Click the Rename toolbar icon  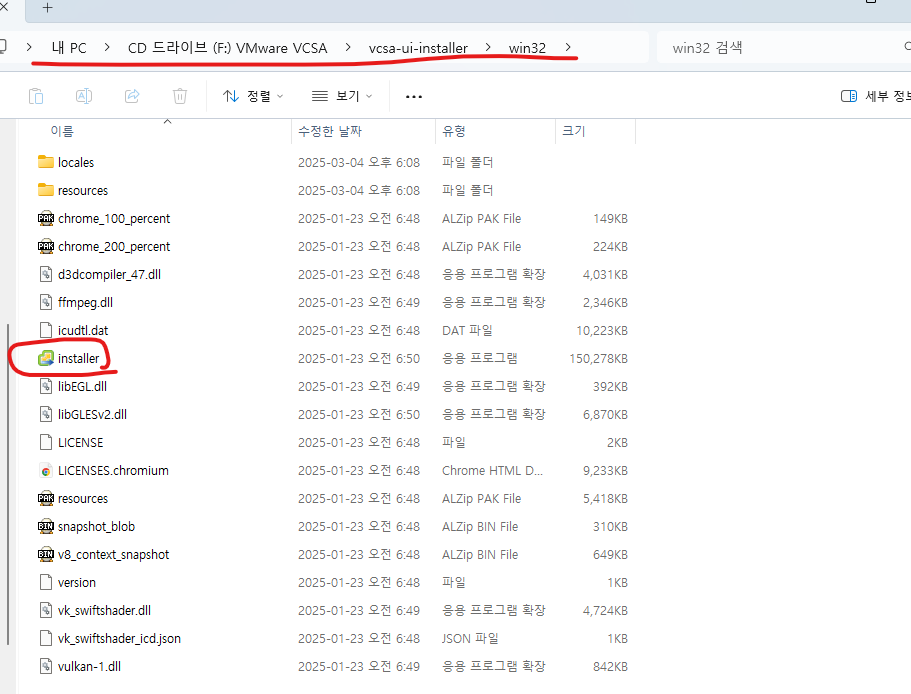coord(84,96)
